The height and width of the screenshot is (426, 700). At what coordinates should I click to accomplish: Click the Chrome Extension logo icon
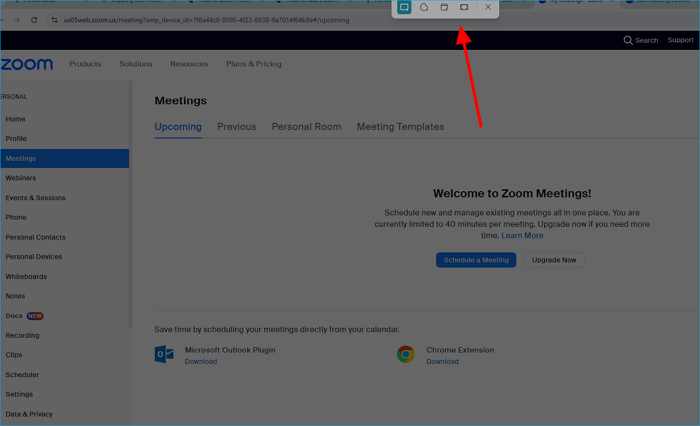(x=405, y=355)
